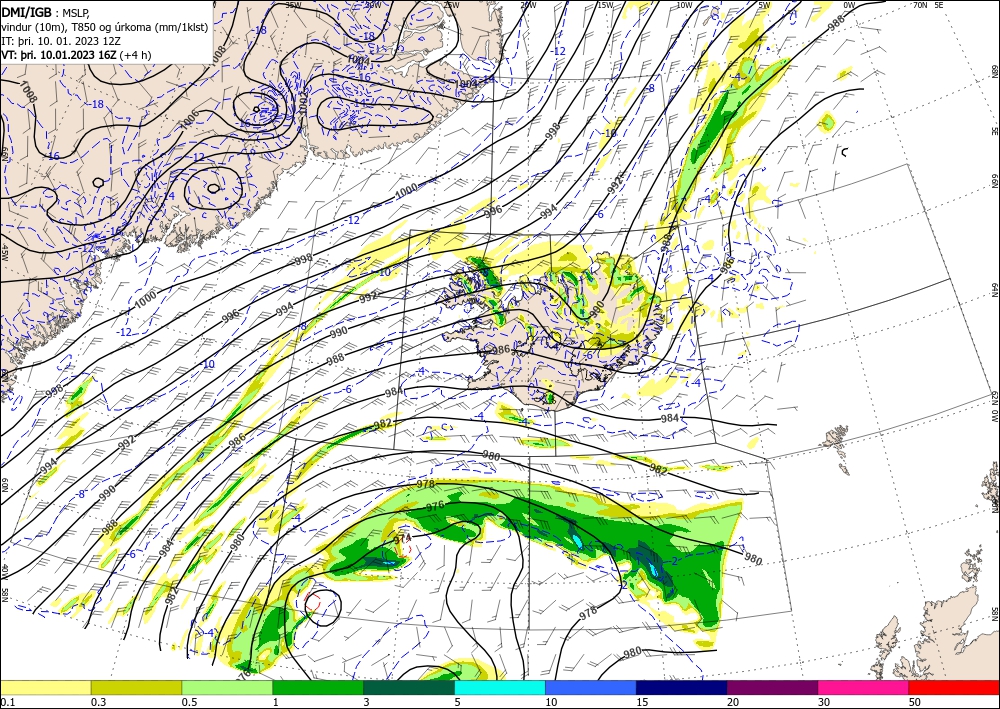Screen dimensions: 1000x709
Task: Click the "10W" longitude label
Action: [x=684, y=5]
